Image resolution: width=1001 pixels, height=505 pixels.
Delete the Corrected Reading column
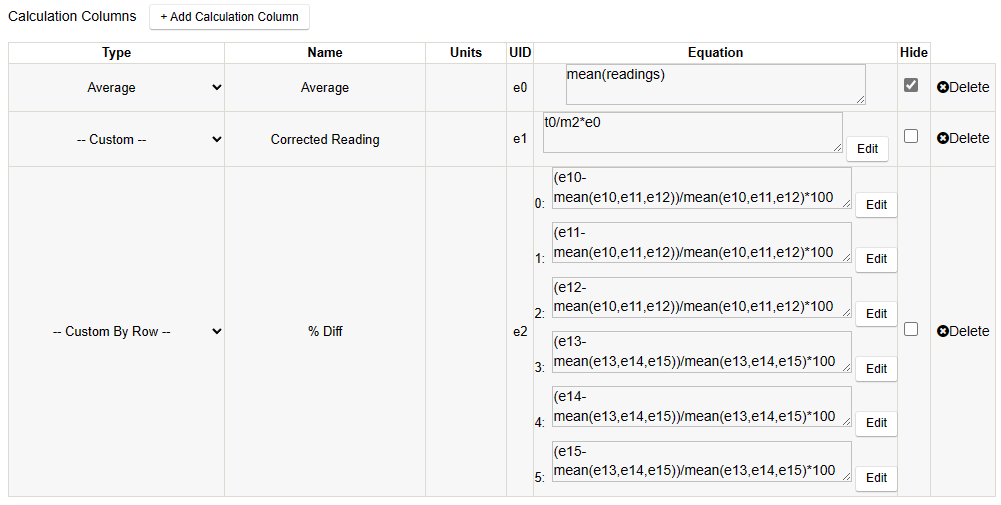coord(963,138)
